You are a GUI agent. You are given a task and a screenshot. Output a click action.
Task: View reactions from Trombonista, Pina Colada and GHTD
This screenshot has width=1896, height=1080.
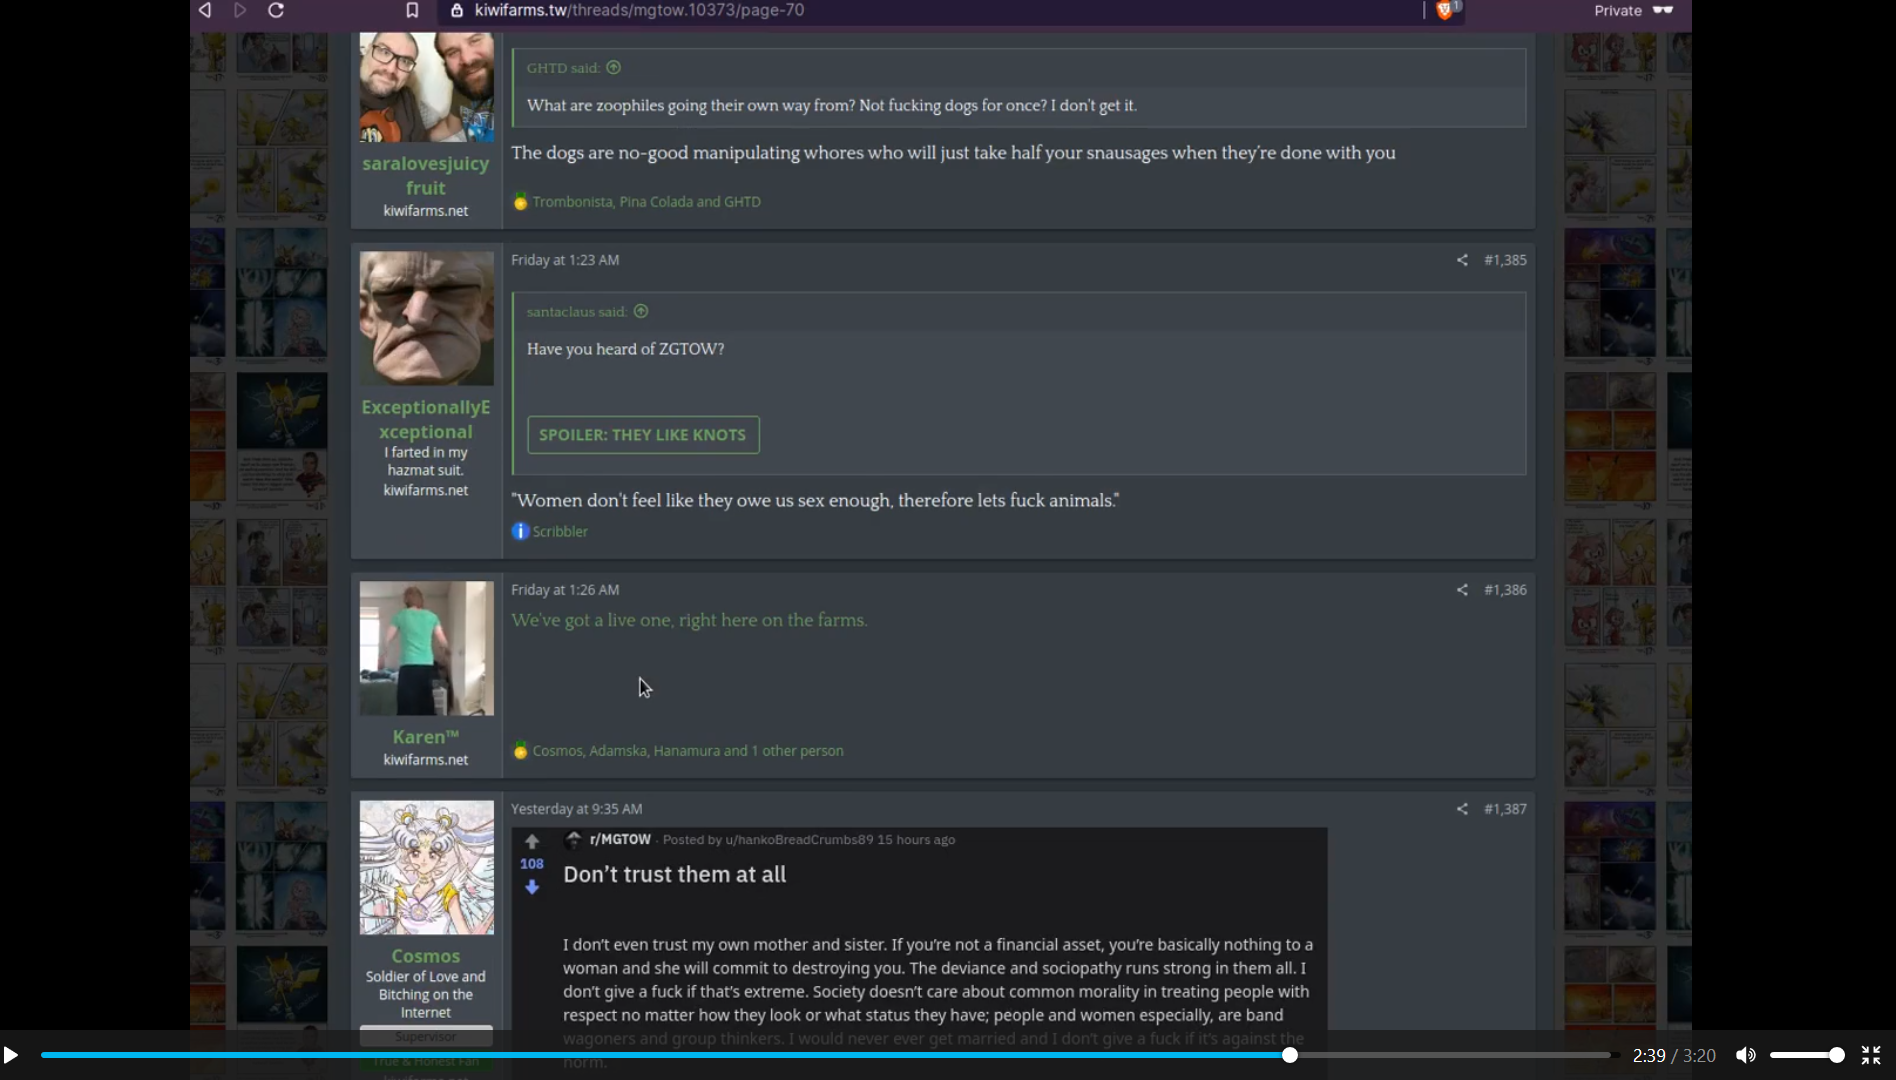pos(646,202)
